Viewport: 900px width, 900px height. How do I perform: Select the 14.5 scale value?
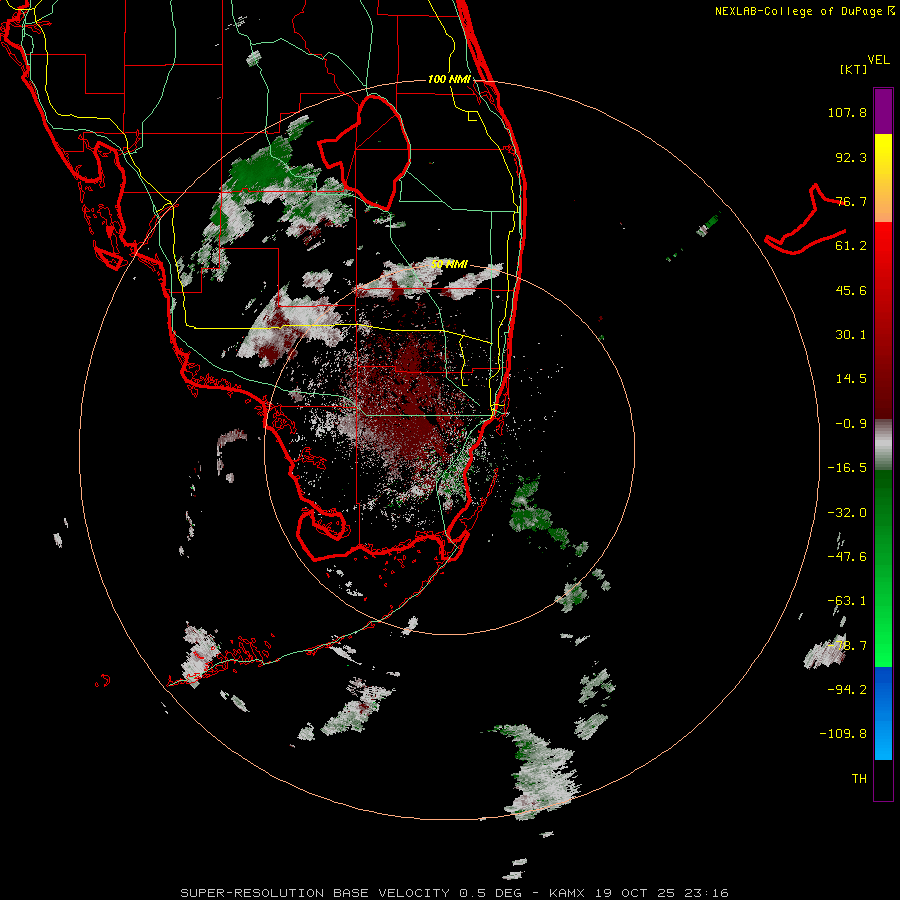(x=851, y=379)
